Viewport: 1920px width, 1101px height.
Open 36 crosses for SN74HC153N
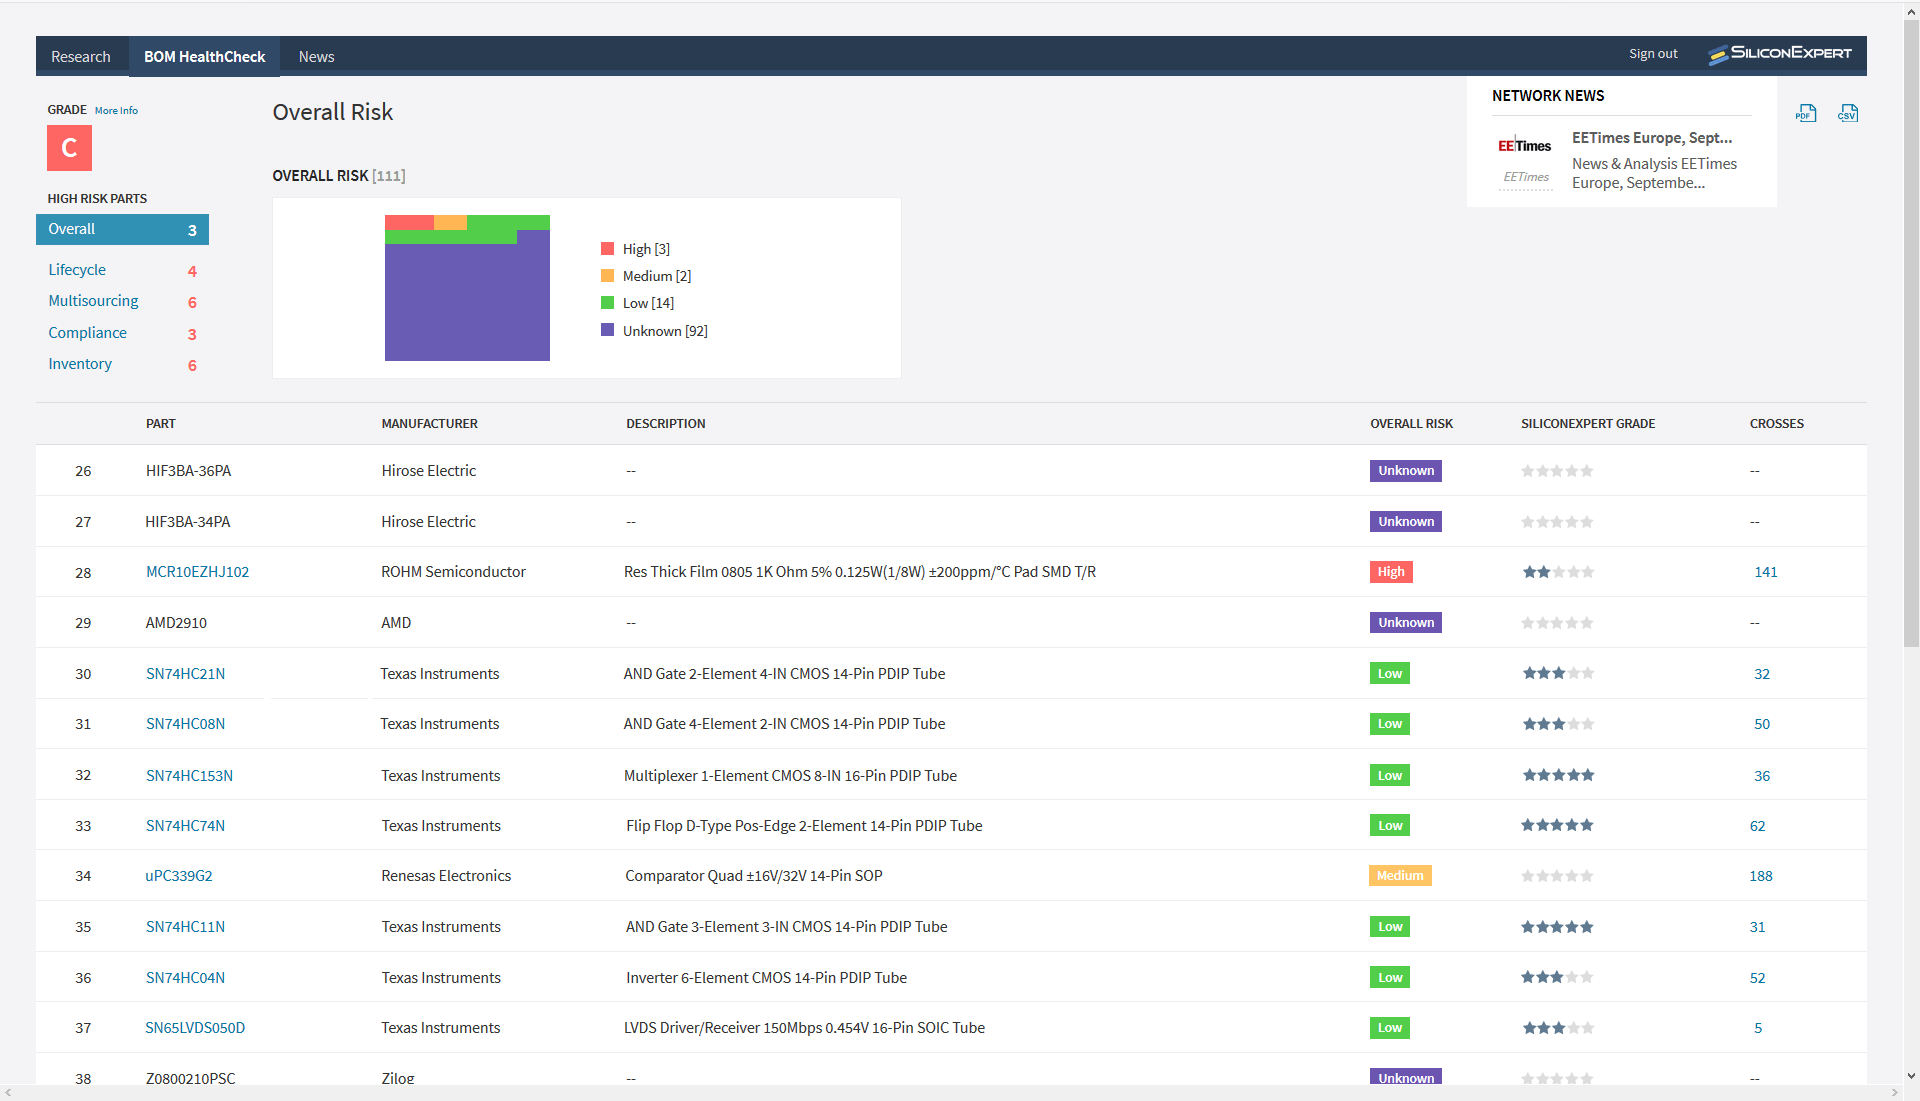[x=1762, y=776]
